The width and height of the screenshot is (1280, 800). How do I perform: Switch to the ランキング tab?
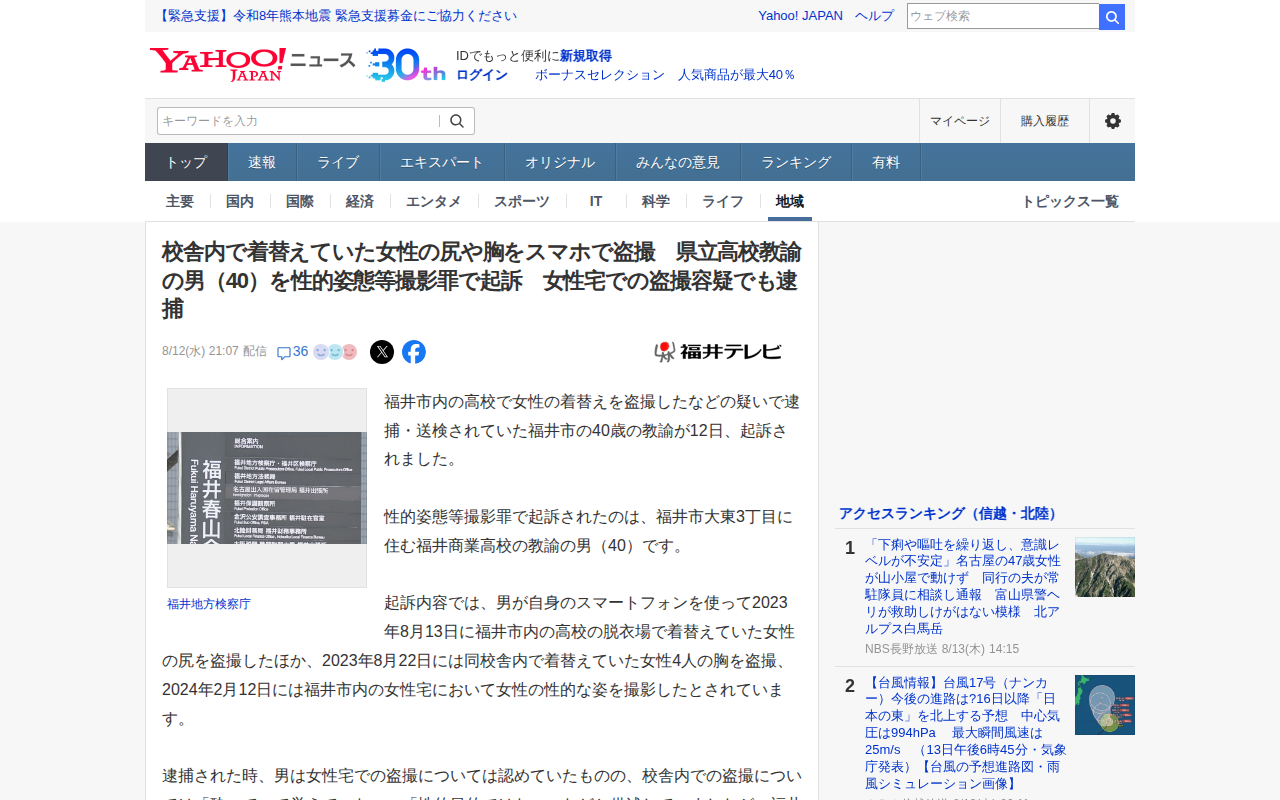[796, 162]
